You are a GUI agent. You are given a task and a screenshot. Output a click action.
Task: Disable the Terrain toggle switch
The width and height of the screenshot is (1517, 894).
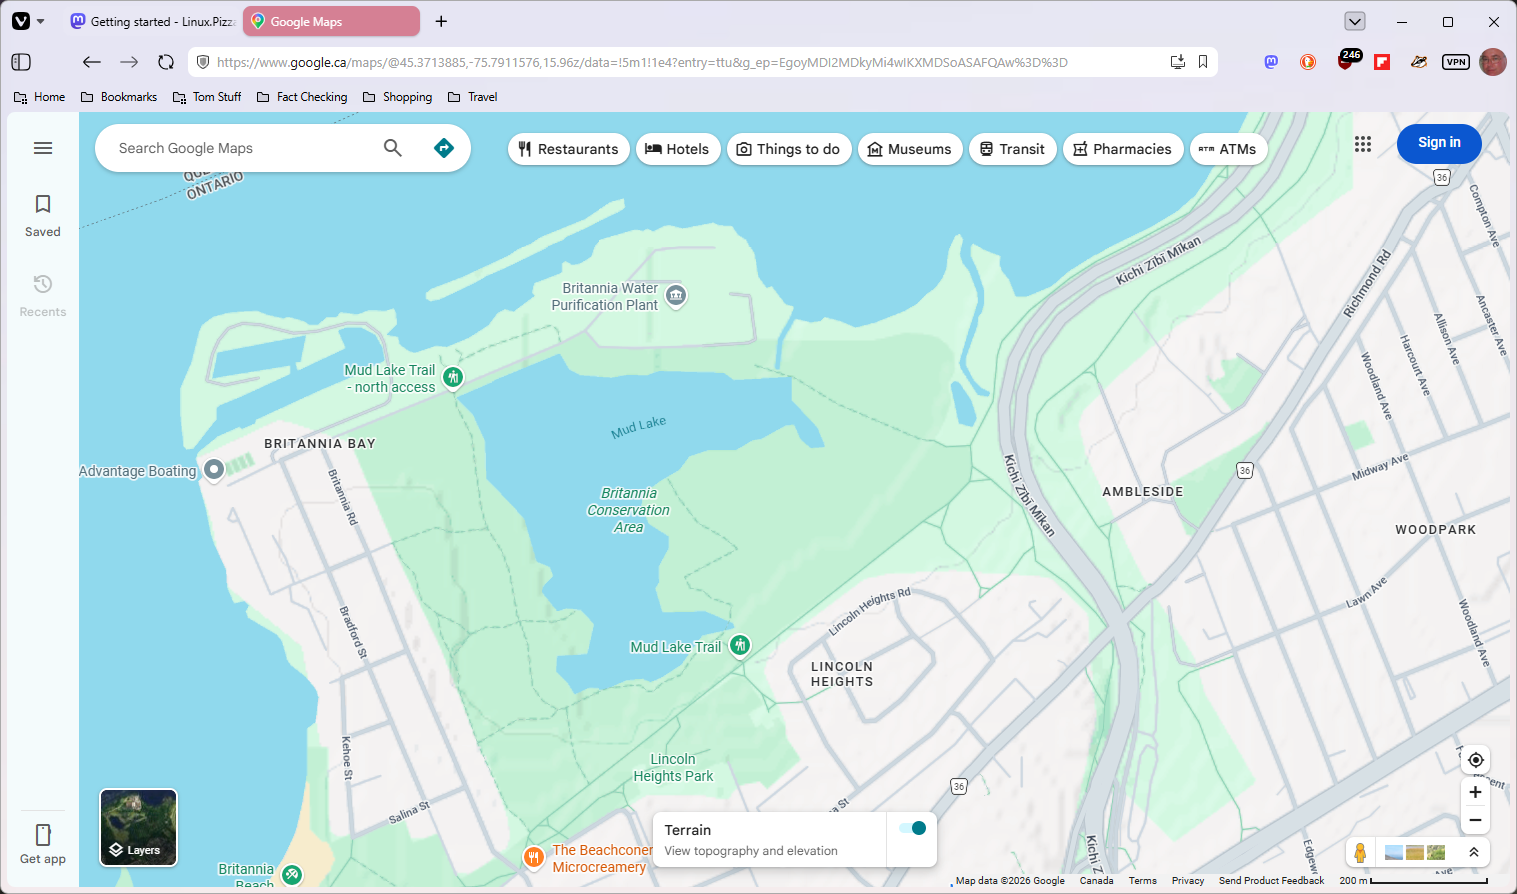point(912,828)
